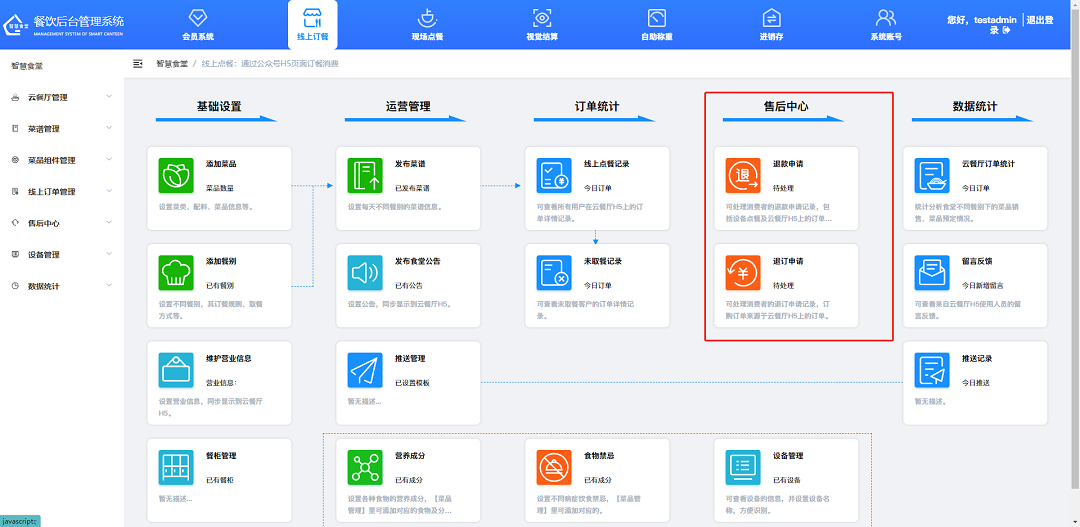Select the 退订申请 orange icon
The height and width of the screenshot is (527, 1080).
point(743,272)
